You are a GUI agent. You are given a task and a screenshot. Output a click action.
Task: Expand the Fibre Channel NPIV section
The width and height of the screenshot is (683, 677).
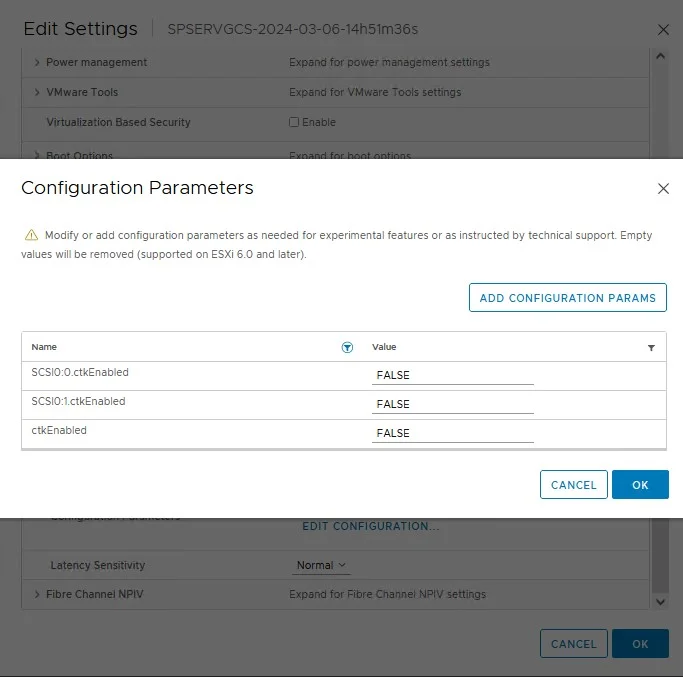37,594
